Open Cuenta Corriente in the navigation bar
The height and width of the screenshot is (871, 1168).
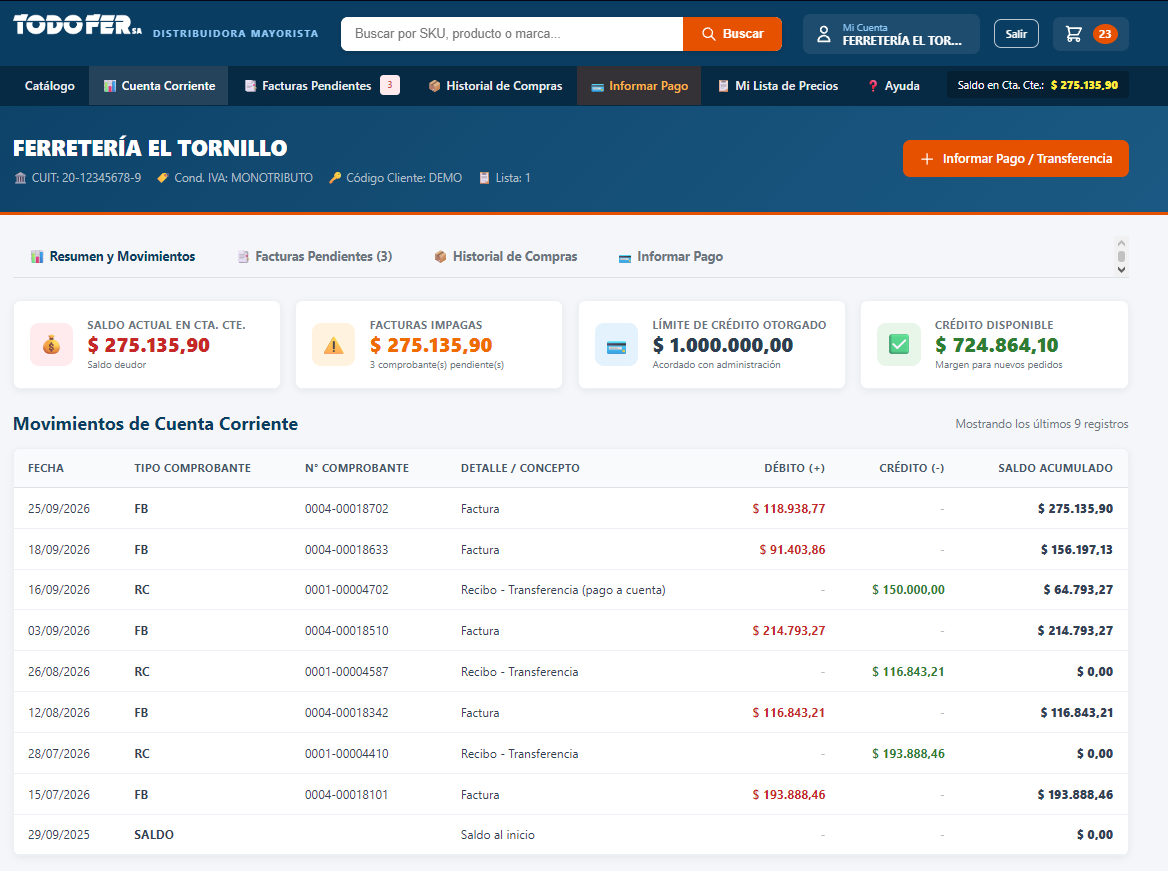[159, 86]
